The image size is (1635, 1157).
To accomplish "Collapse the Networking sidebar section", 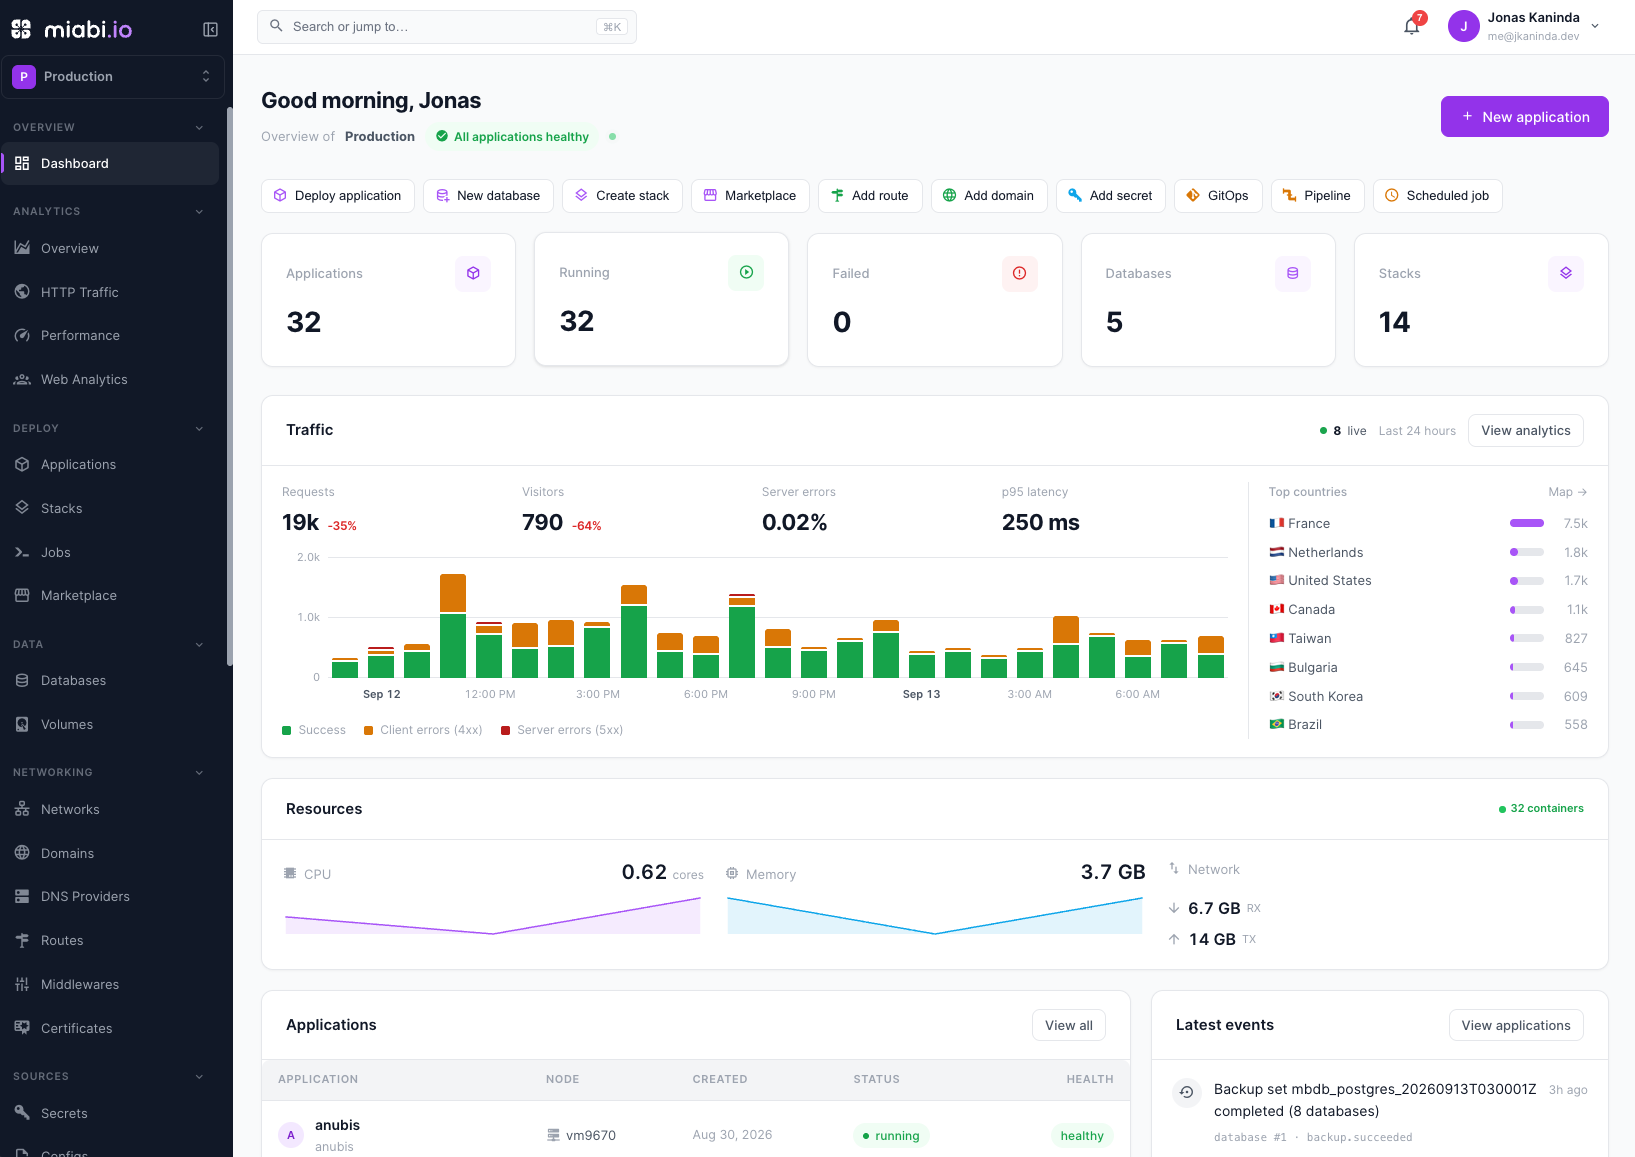I will [x=199, y=772].
